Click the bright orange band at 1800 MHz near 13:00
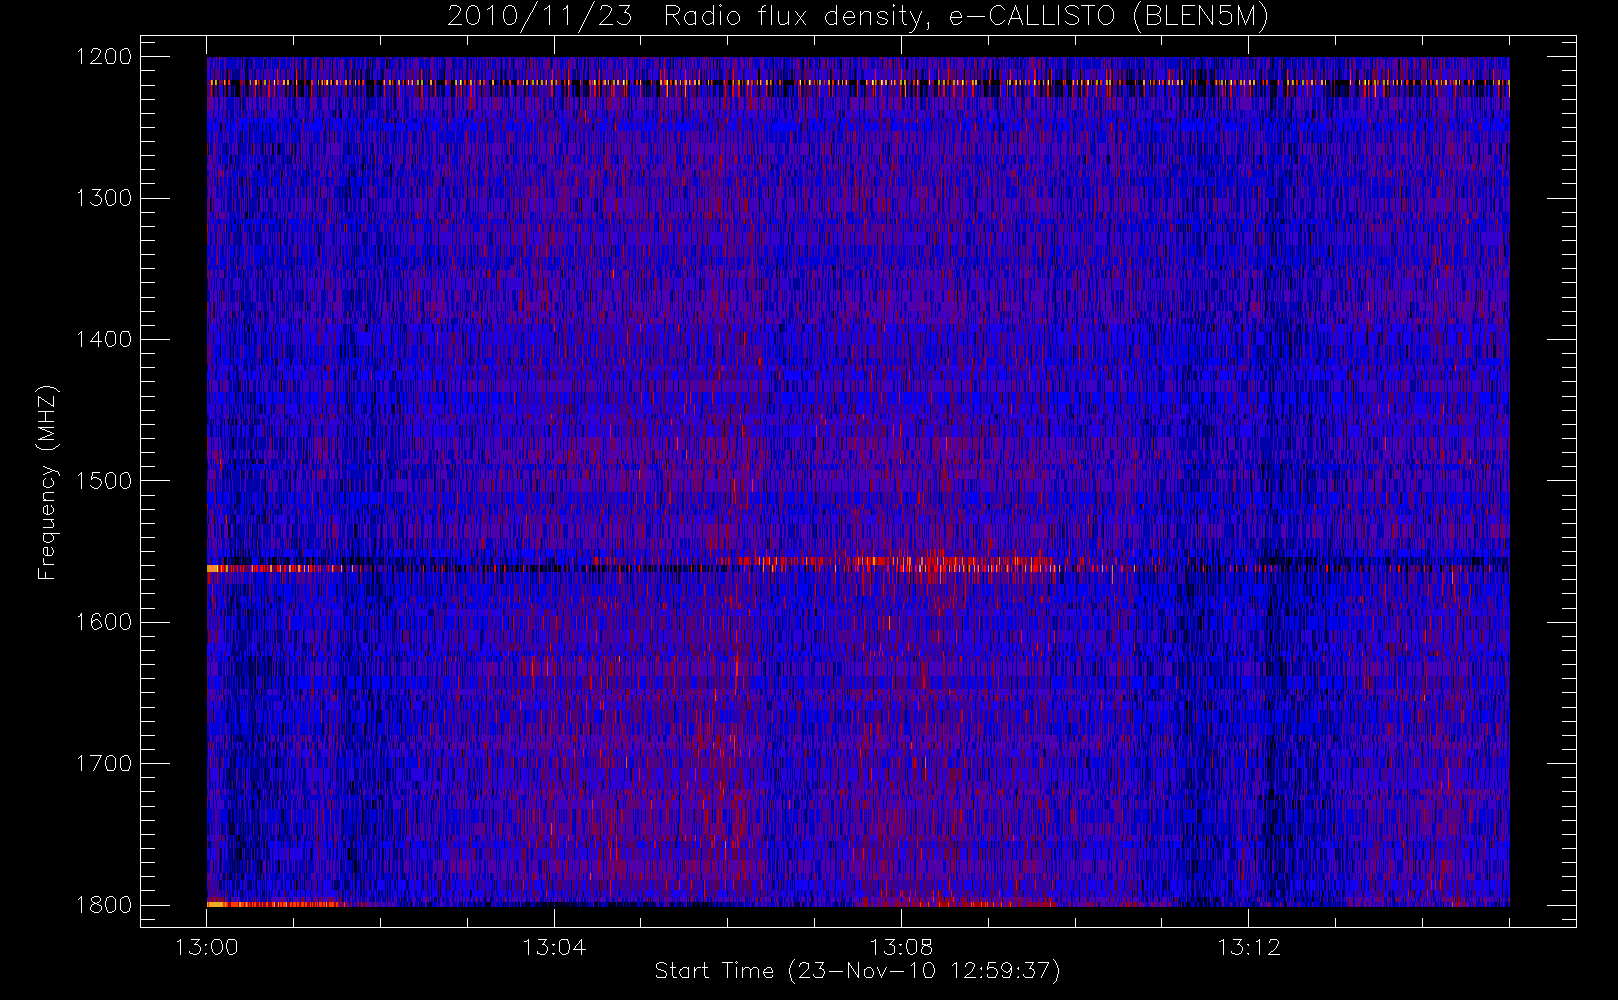This screenshot has height=1000, width=1618. [x=275, y=904]
